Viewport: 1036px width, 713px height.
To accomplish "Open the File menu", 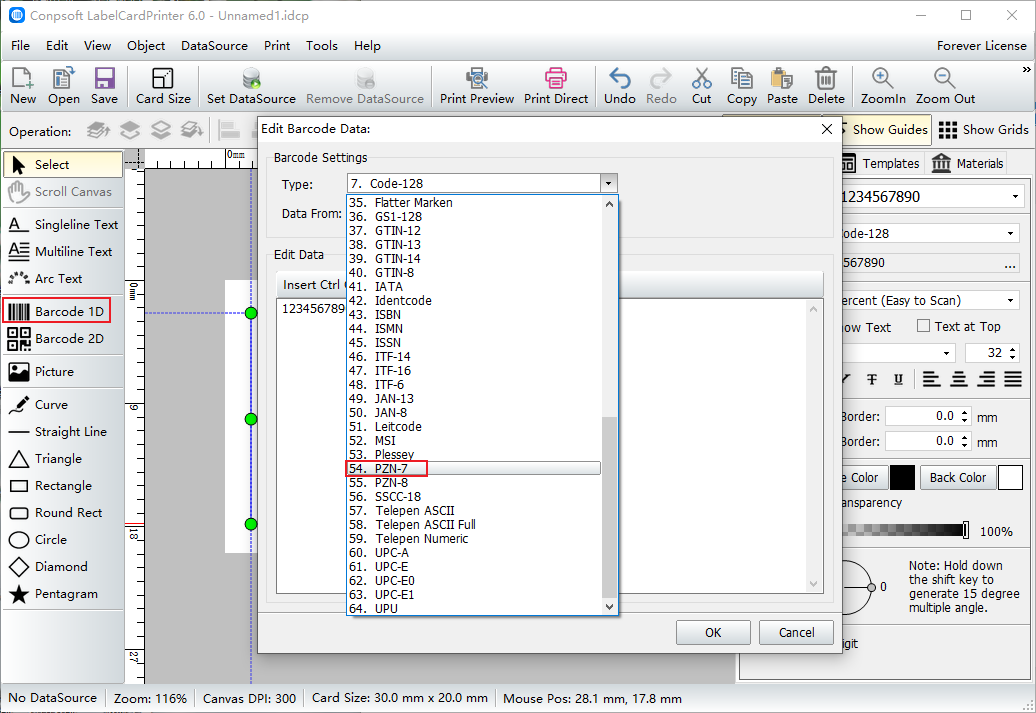I will [x=20, y=46].
